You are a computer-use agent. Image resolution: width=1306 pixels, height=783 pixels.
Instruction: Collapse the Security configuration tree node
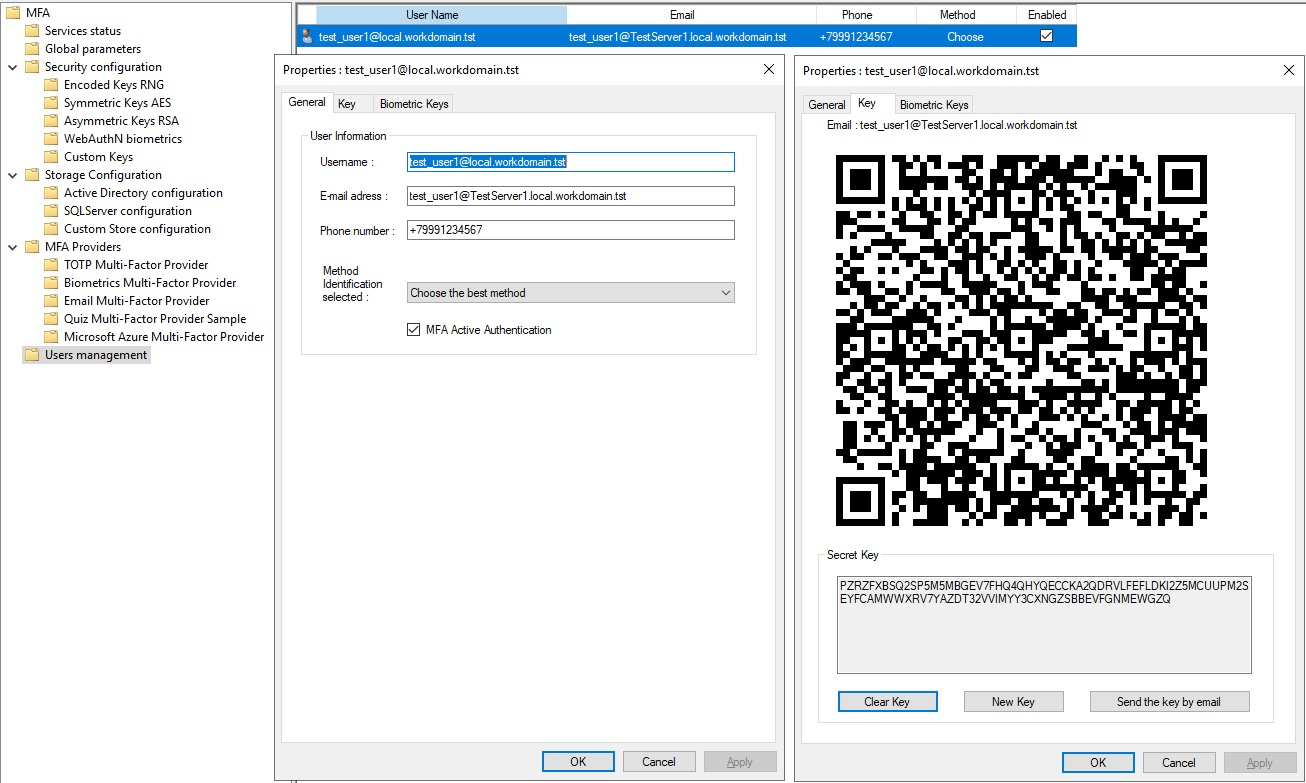point(13,67)
